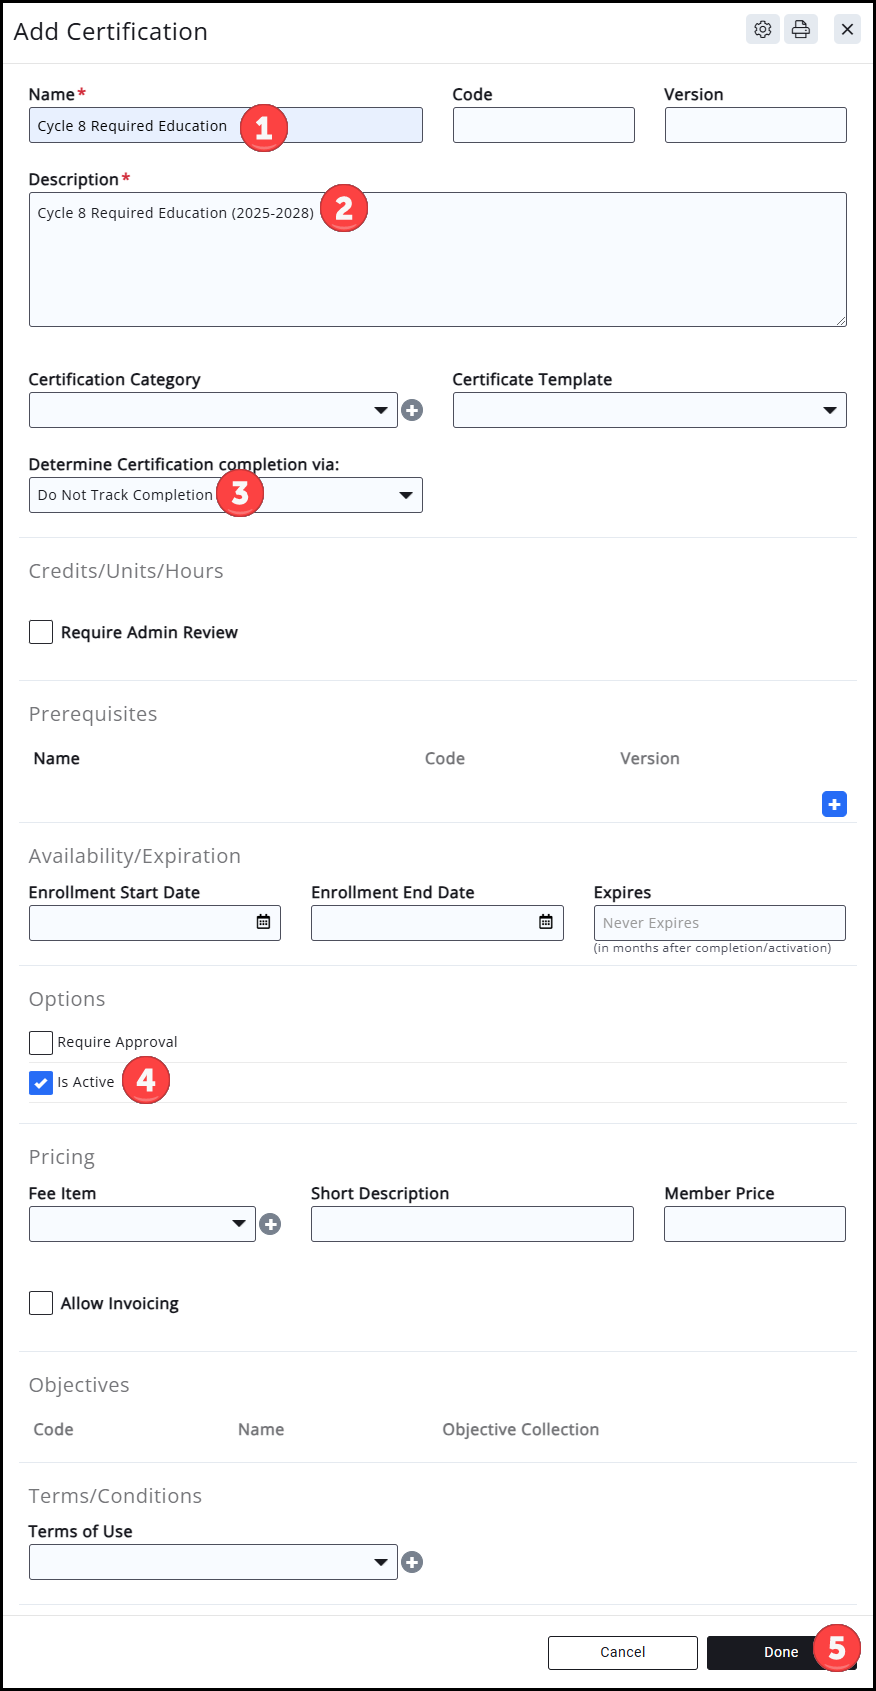Add a new Certification Category with plus icon
876x1691 pixels.
(x=412, y=410)
